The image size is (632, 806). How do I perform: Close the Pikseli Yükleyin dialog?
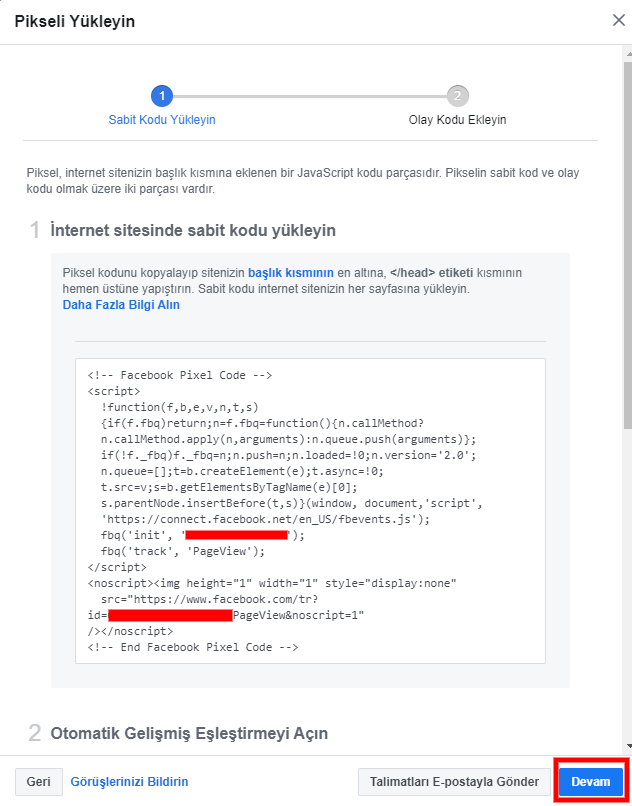(618, 19)
